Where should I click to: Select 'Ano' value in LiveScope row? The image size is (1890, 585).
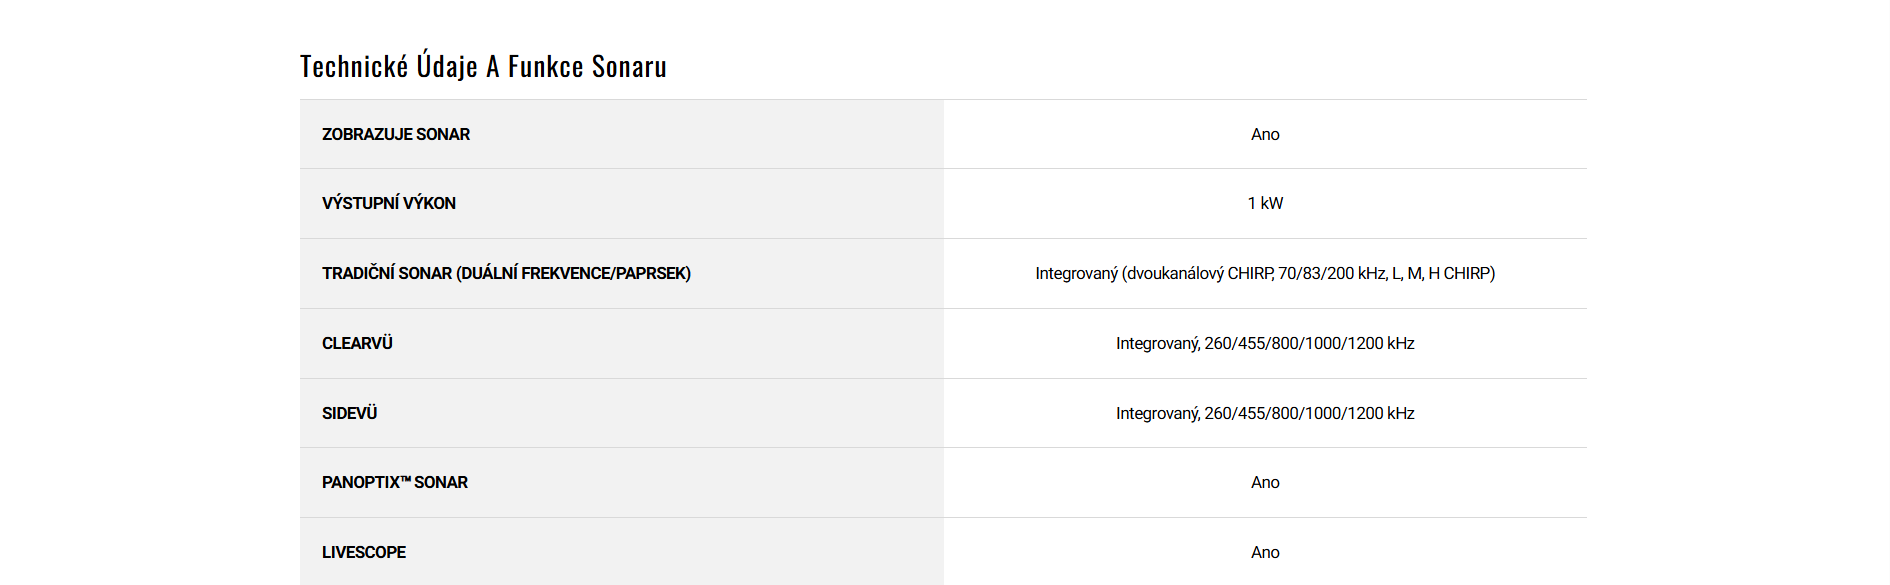coord(1265,552)
